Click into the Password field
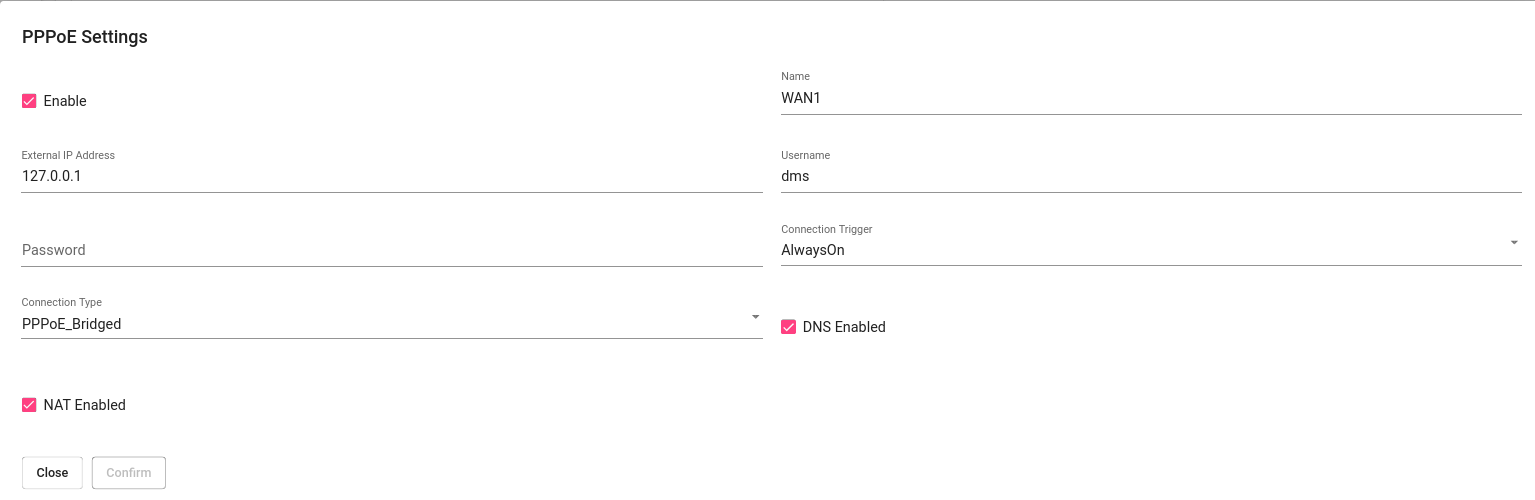 click(391, 250)
